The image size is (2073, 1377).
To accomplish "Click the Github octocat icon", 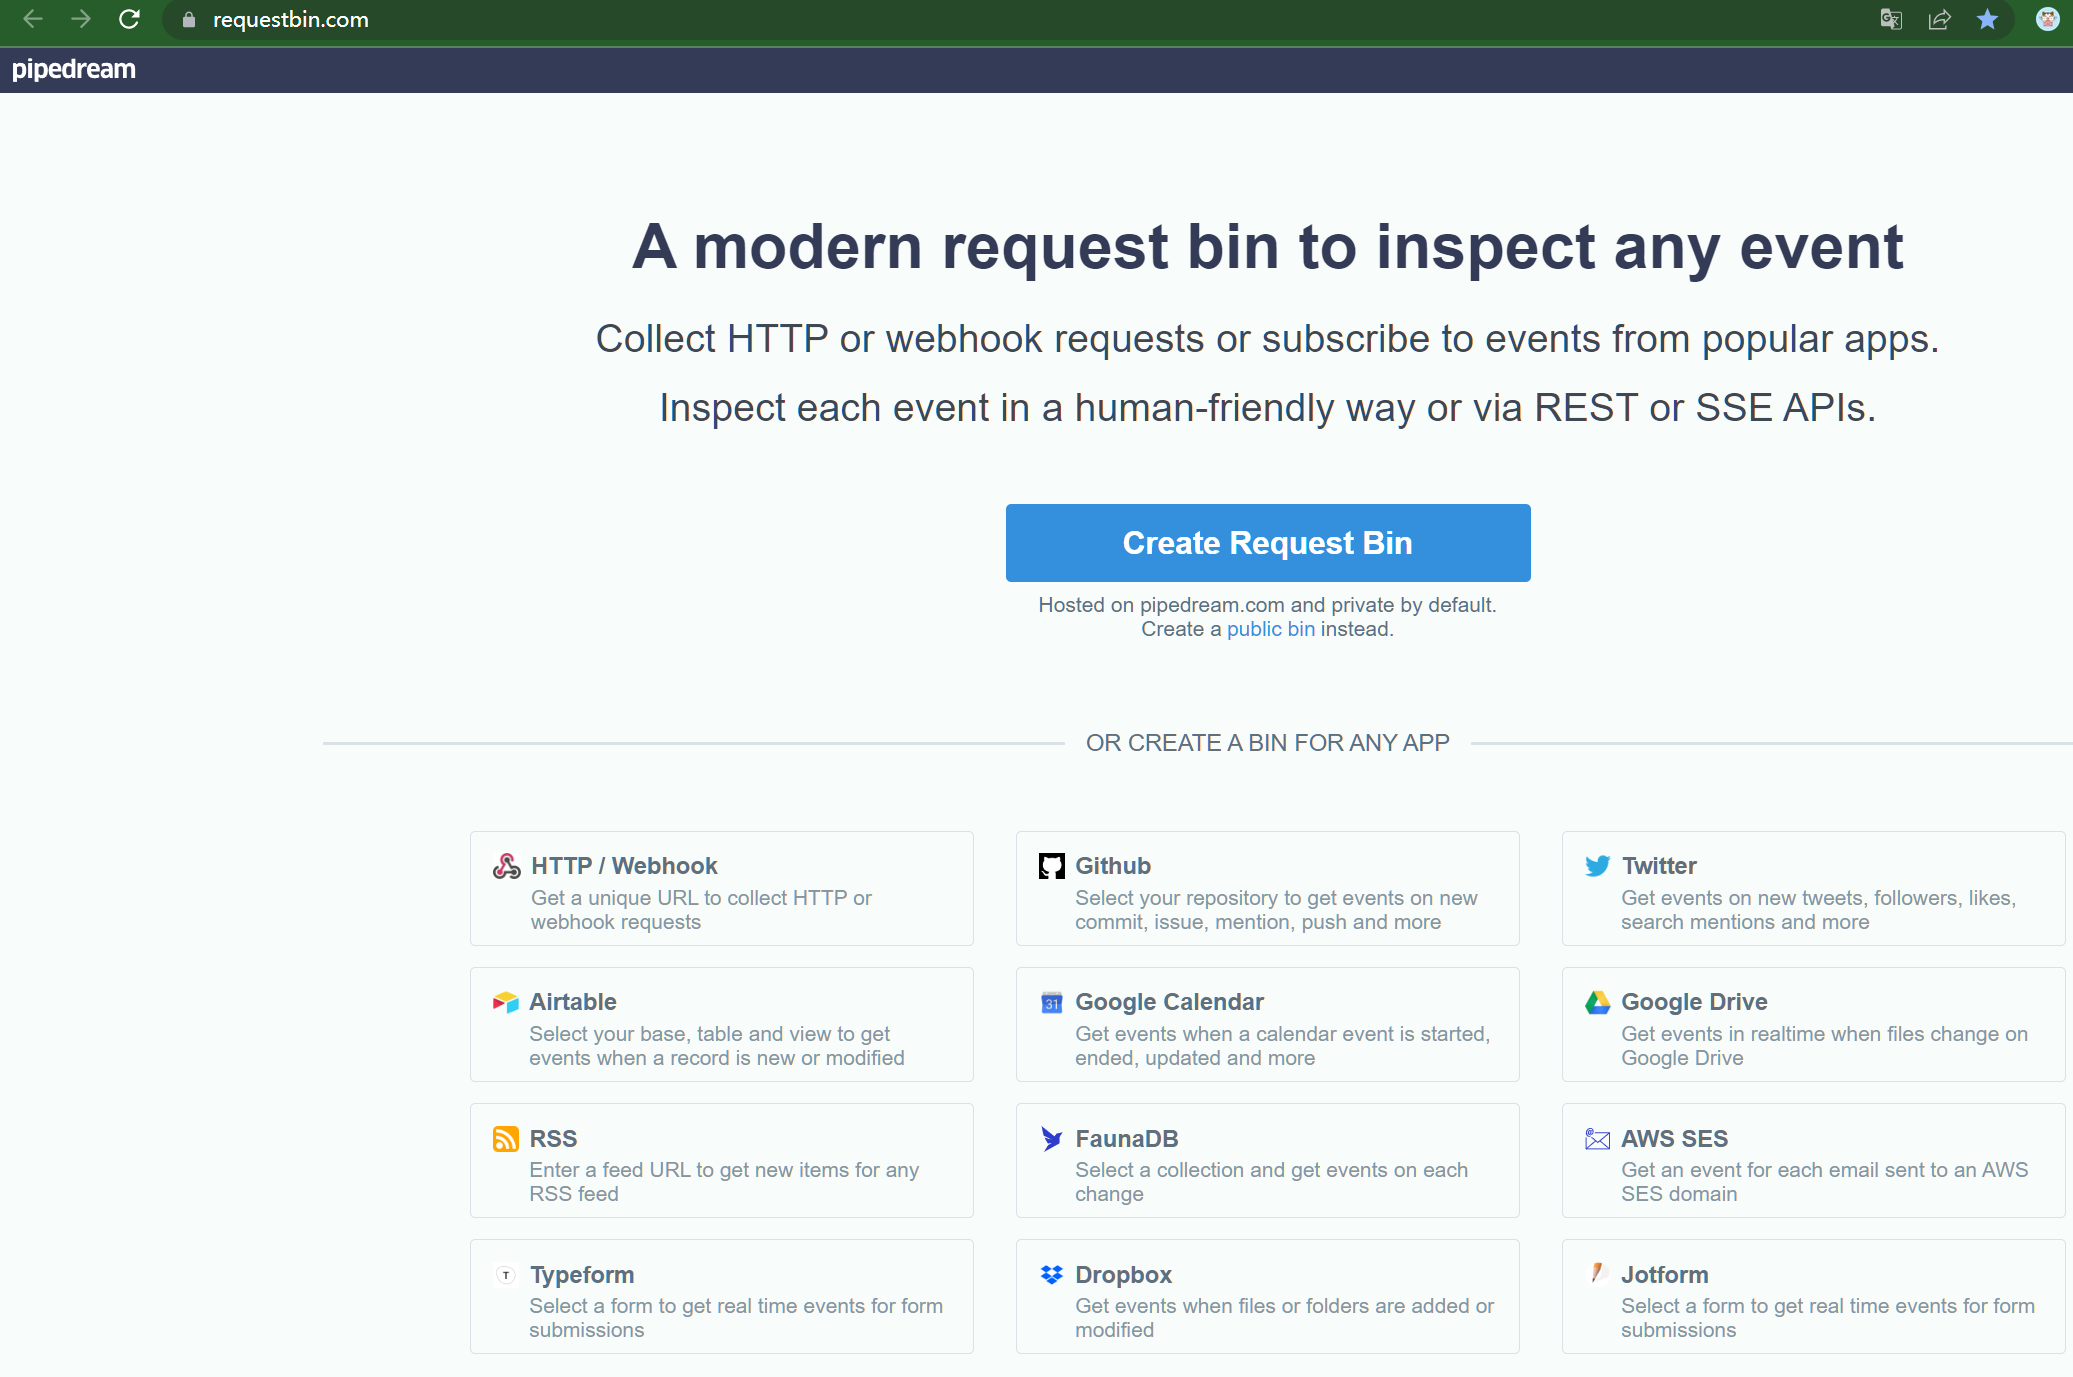I will click(x=1051, y=866).
